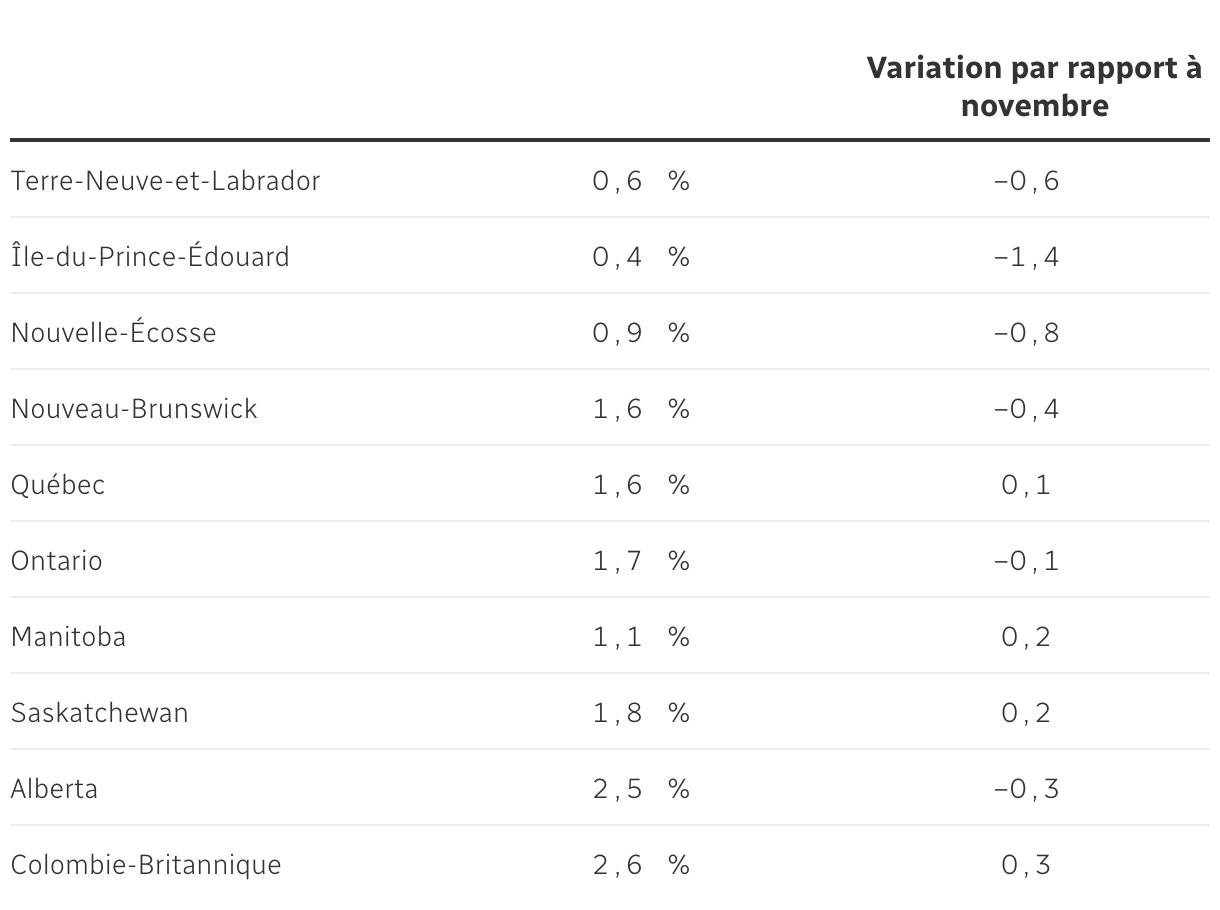Select the 0,9 % value for Nouvelle-Écosse

point(640,333)
